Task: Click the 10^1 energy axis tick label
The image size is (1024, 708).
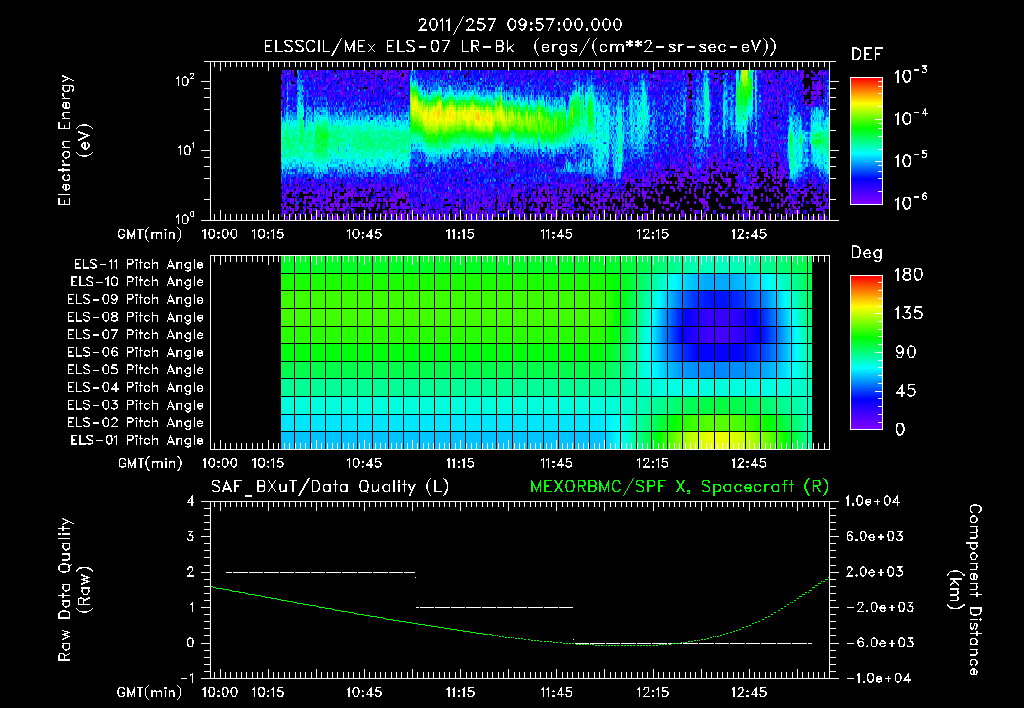Action: (185, 150)
